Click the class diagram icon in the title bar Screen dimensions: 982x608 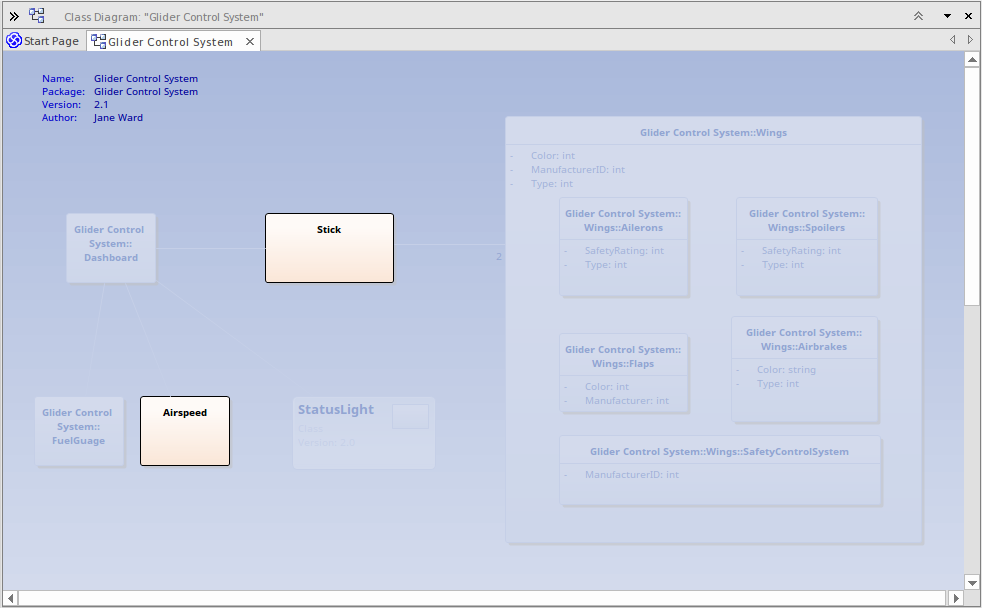[37, 16]
